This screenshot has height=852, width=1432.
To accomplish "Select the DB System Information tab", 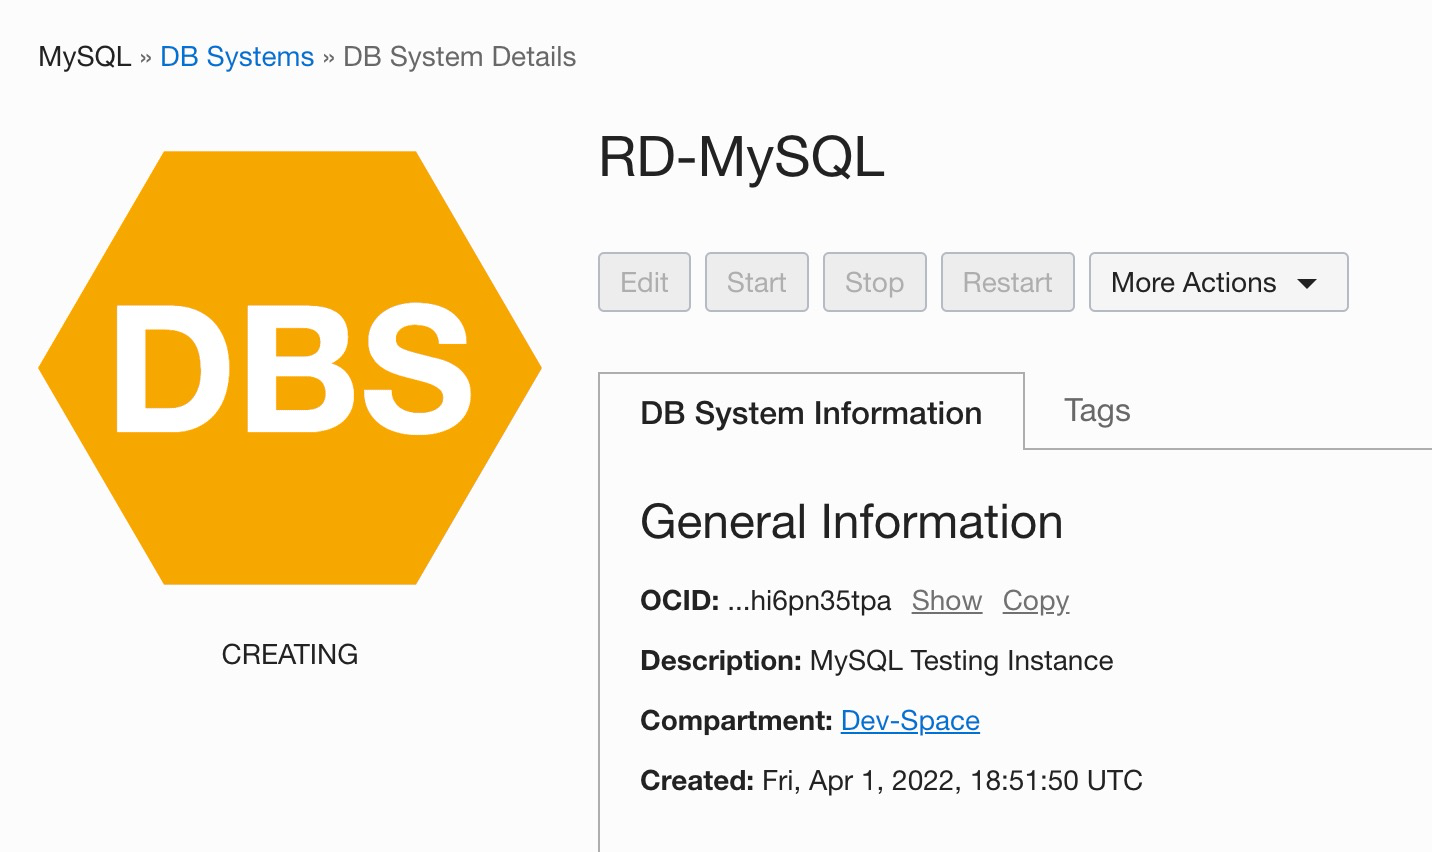I will pyautogui.click(x=811, y=412).
